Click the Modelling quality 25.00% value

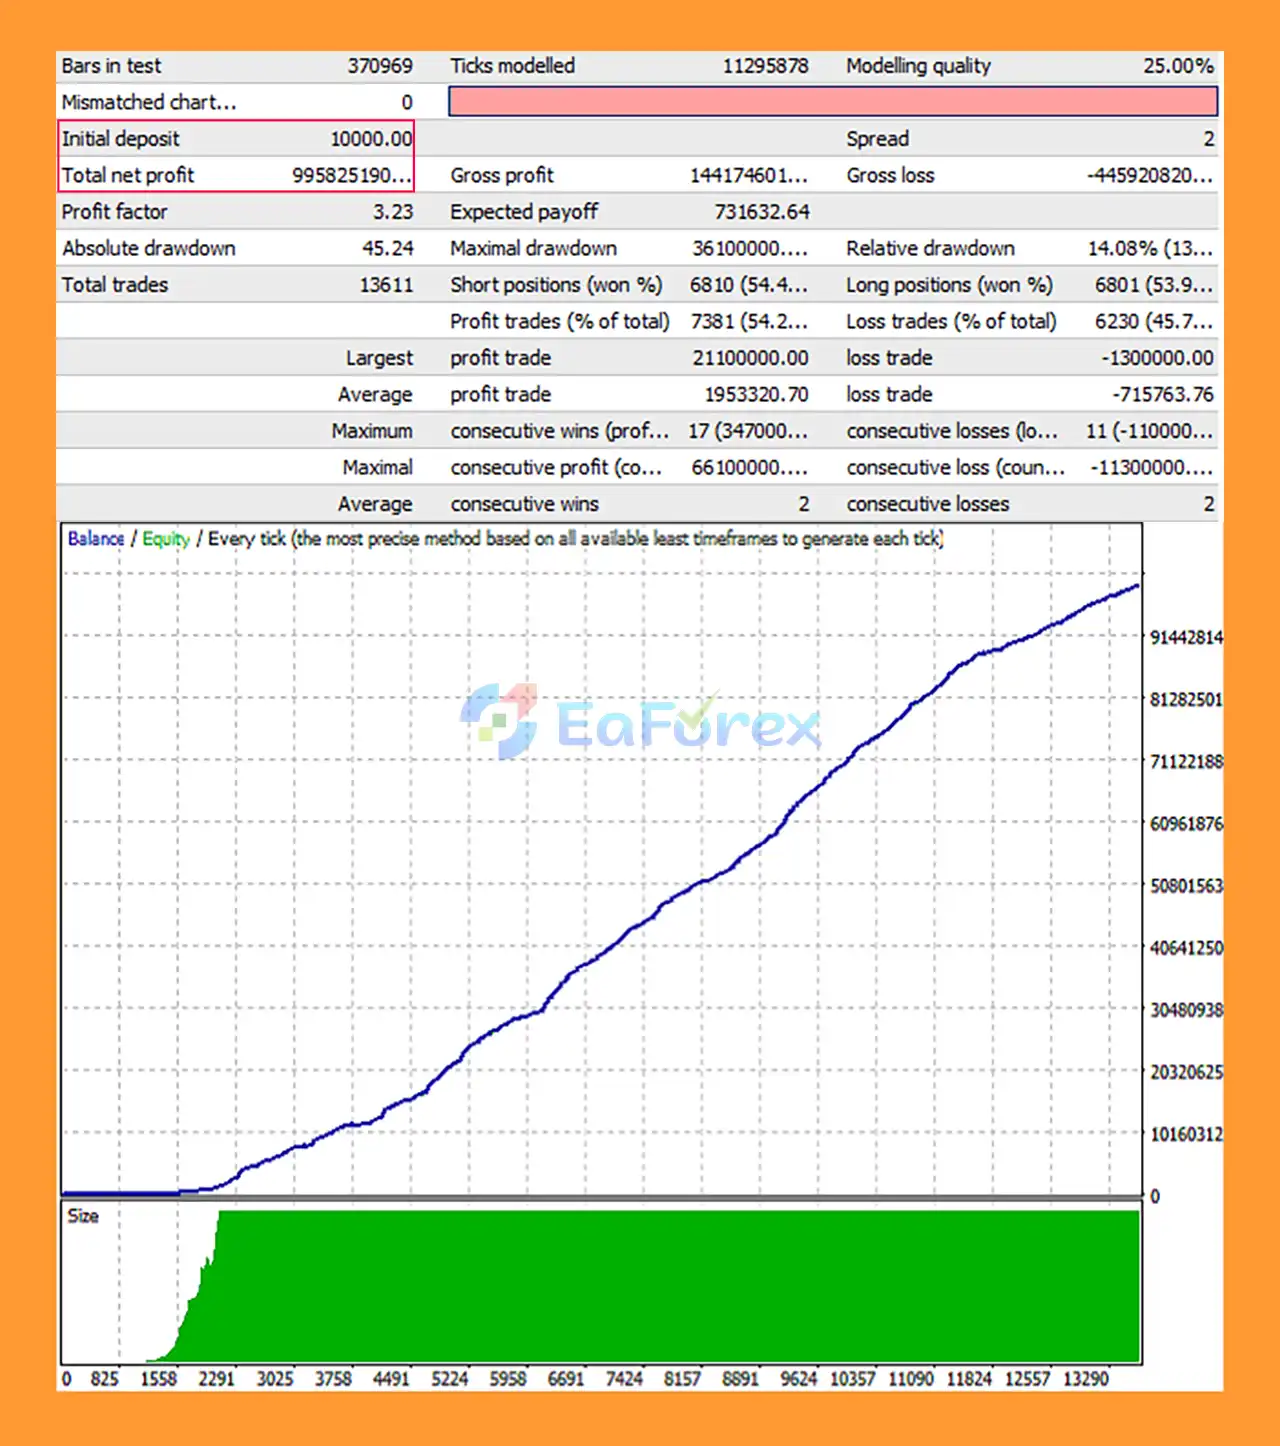[1177, 66]
